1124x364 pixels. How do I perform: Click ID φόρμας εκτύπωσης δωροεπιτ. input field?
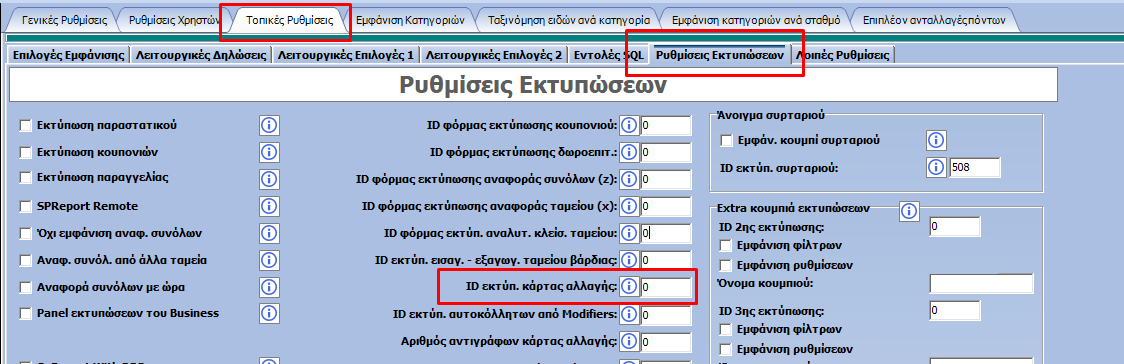pyautogui.click(x=666, y=153)
